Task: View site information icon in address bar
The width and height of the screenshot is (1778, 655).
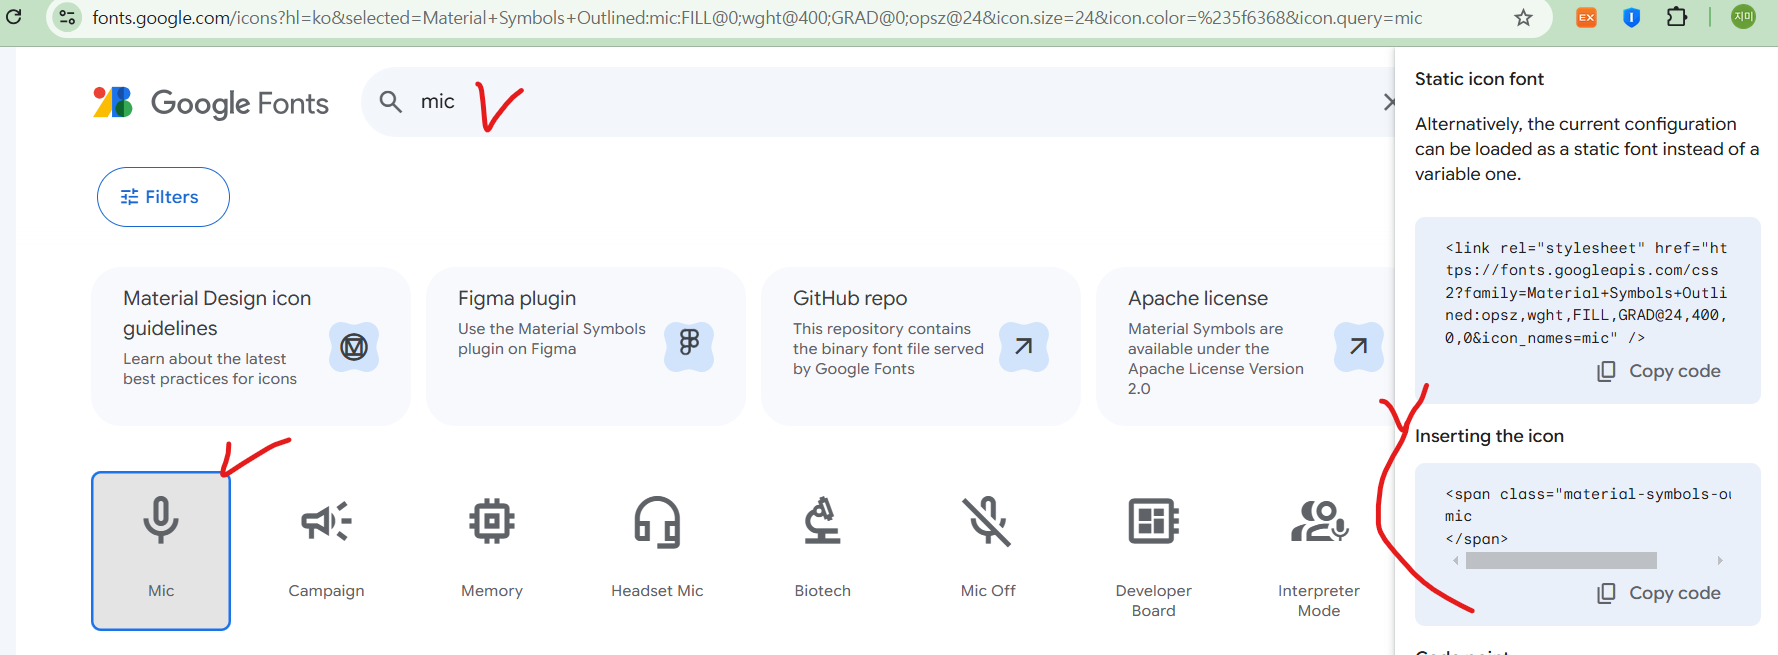Action: coord(67,17)
